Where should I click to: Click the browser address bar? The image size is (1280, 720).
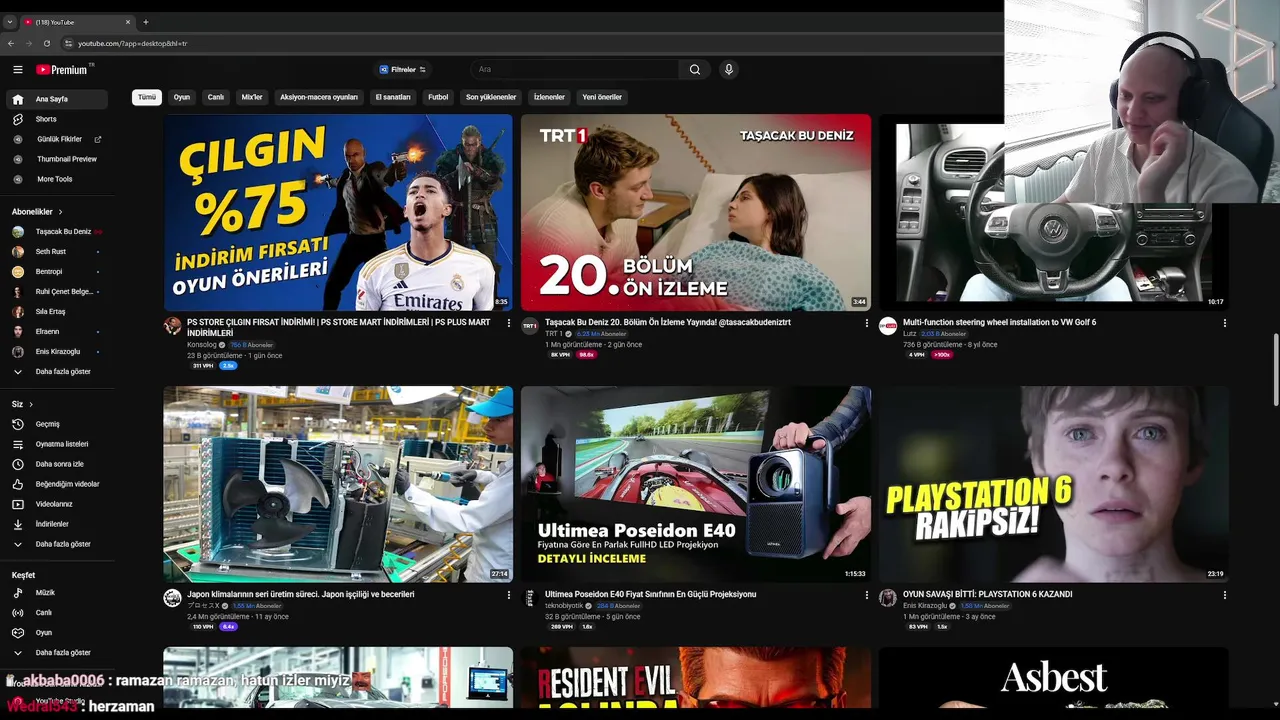(x=530, y=43)
